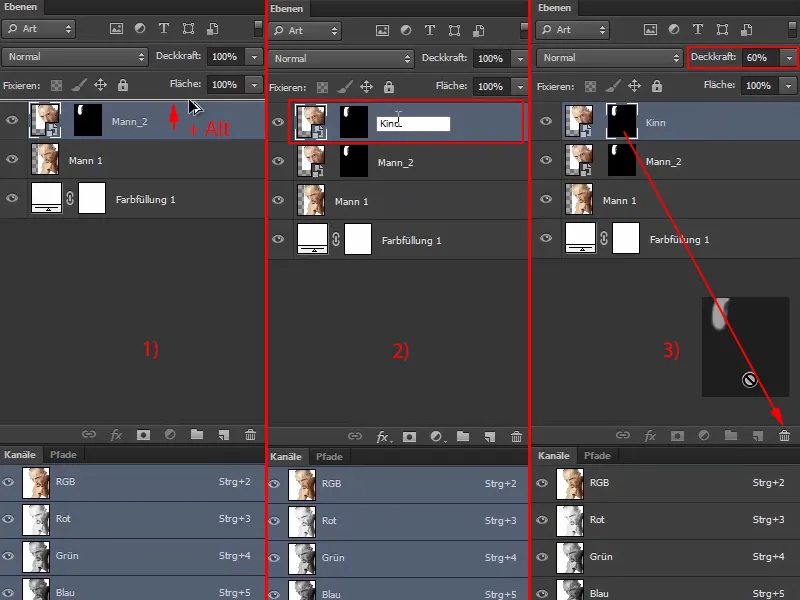Open fx layer styles in left panel

click(x=116, y=435)
